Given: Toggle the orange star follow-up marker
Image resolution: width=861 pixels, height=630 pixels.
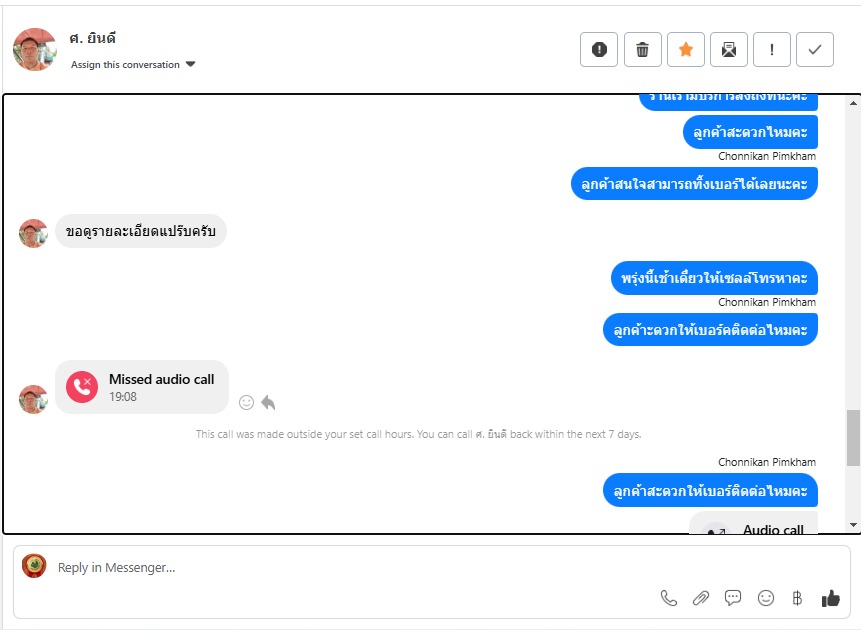Looking at the screenshot, I should (686, 49).
